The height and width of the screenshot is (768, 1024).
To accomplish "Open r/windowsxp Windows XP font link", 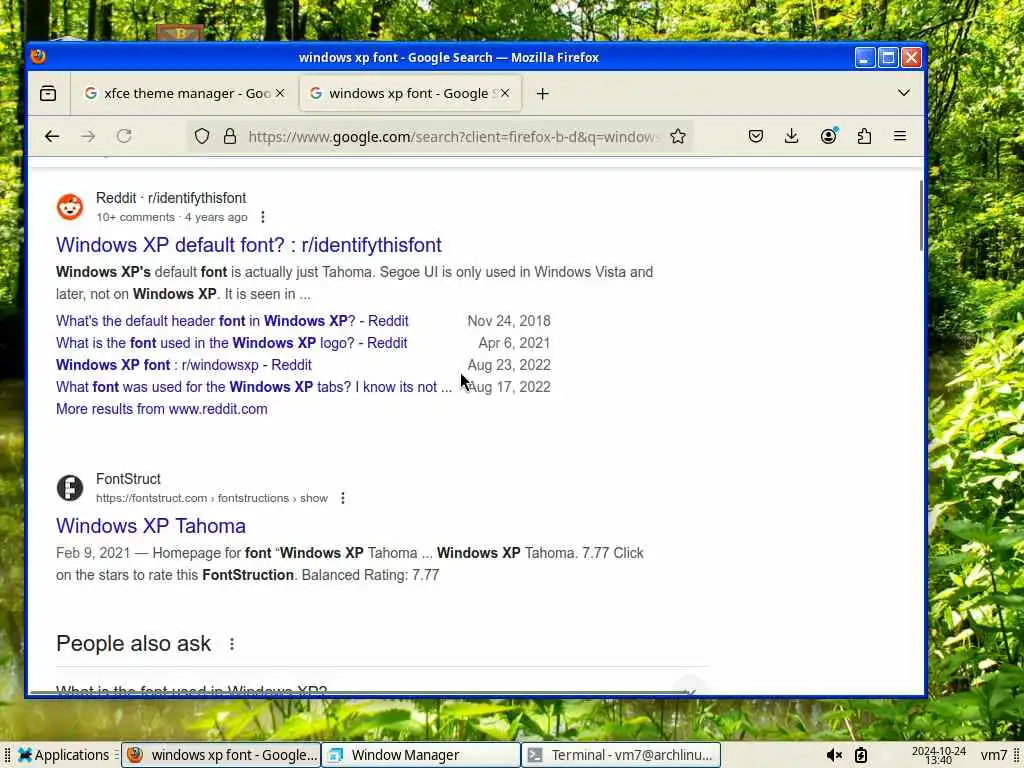I will pos(184,365).
